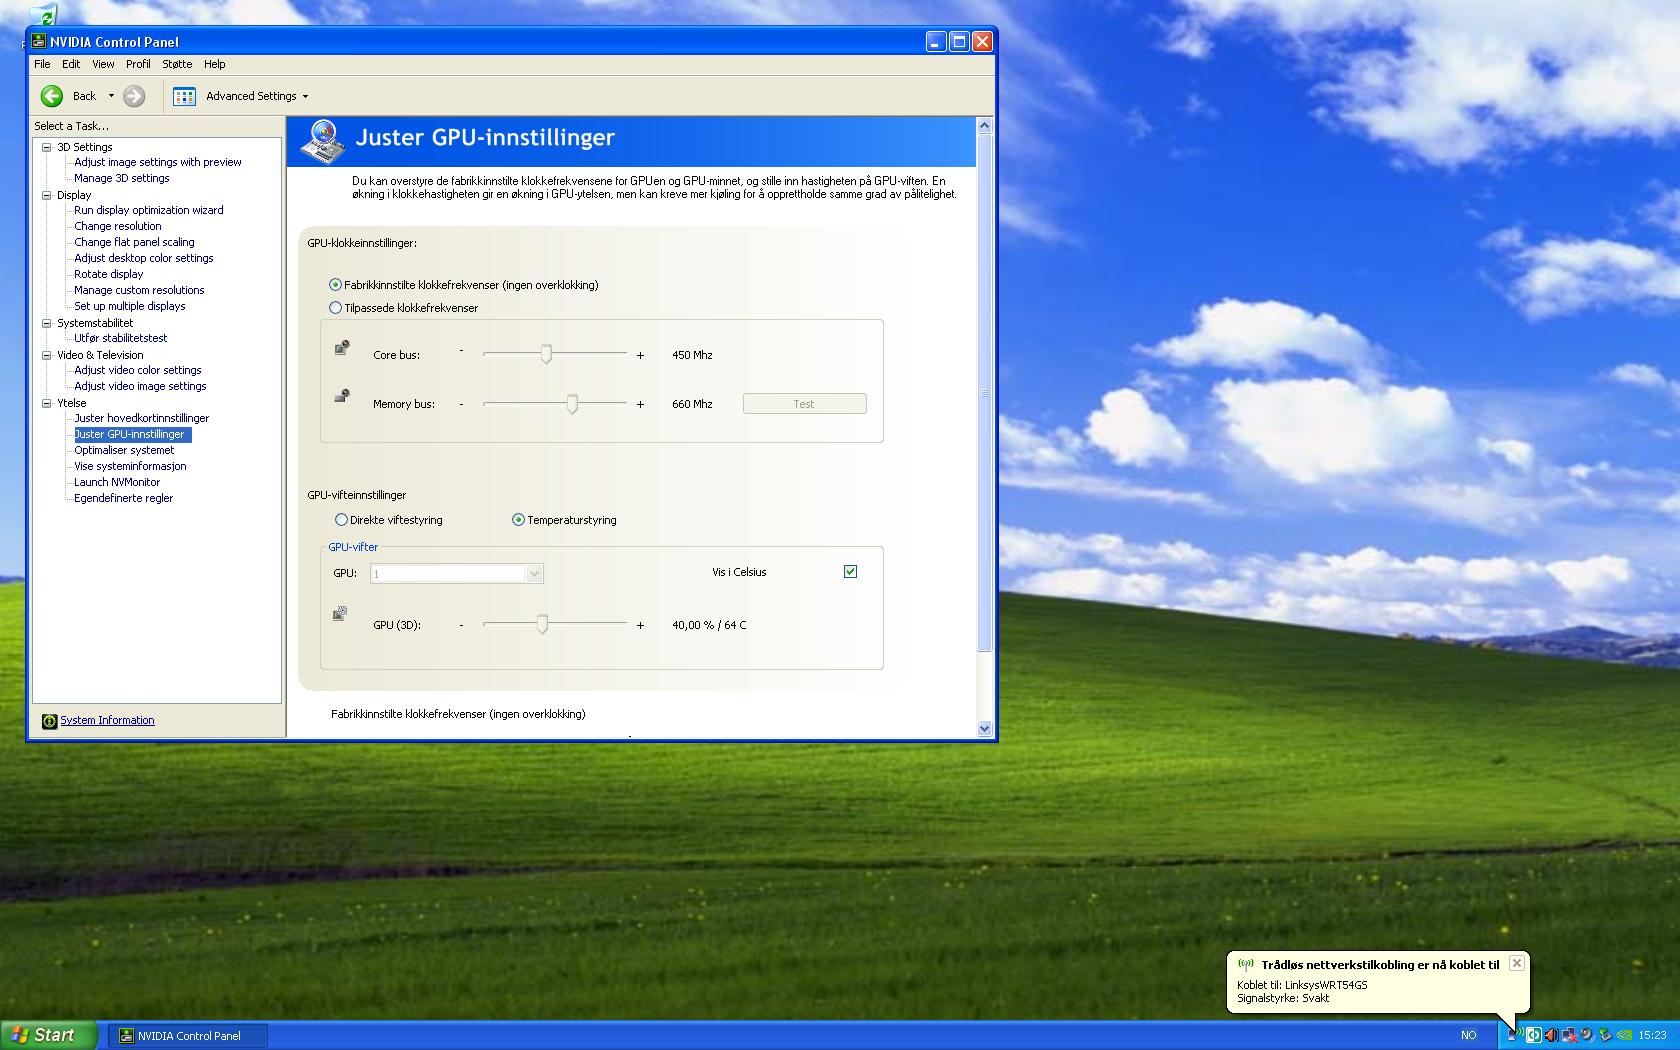Launch NVMonitor from the task tree
This screenshot has height=1050, width=1680.
point(117,482)
